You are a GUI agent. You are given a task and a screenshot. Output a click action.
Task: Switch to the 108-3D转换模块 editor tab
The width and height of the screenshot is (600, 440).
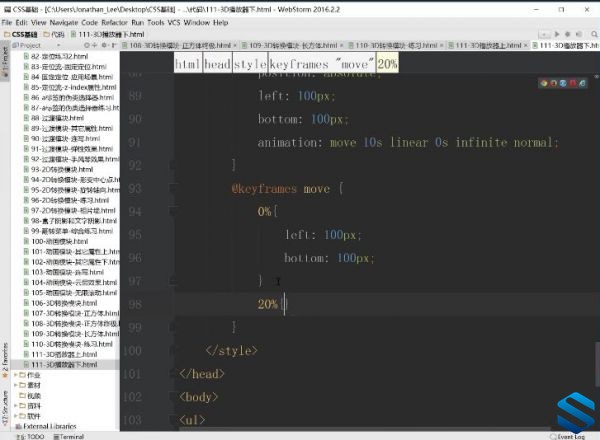(x=179, y=45)
